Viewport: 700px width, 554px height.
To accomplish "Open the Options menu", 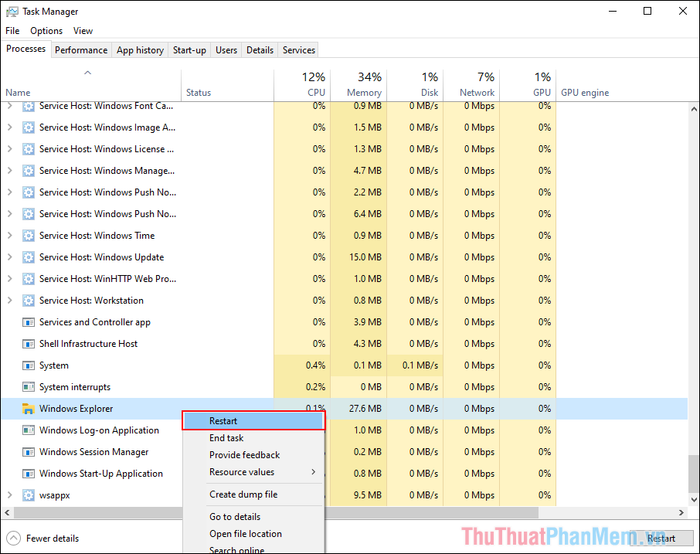I will (46, 31).
